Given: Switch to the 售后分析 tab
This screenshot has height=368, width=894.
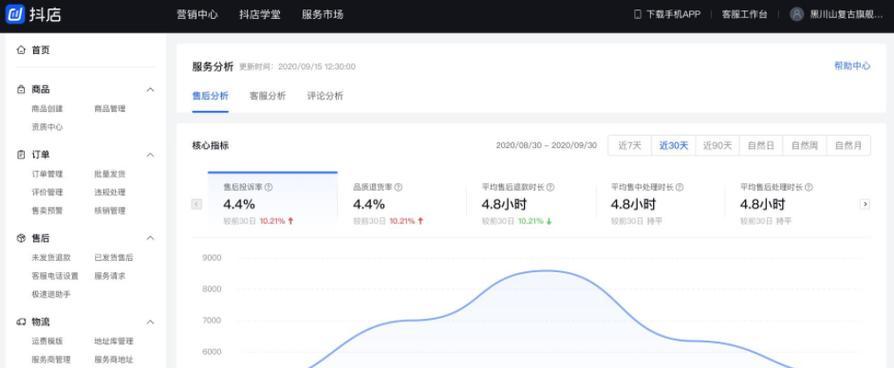Looking at the screenshot, I should point(210,96).
